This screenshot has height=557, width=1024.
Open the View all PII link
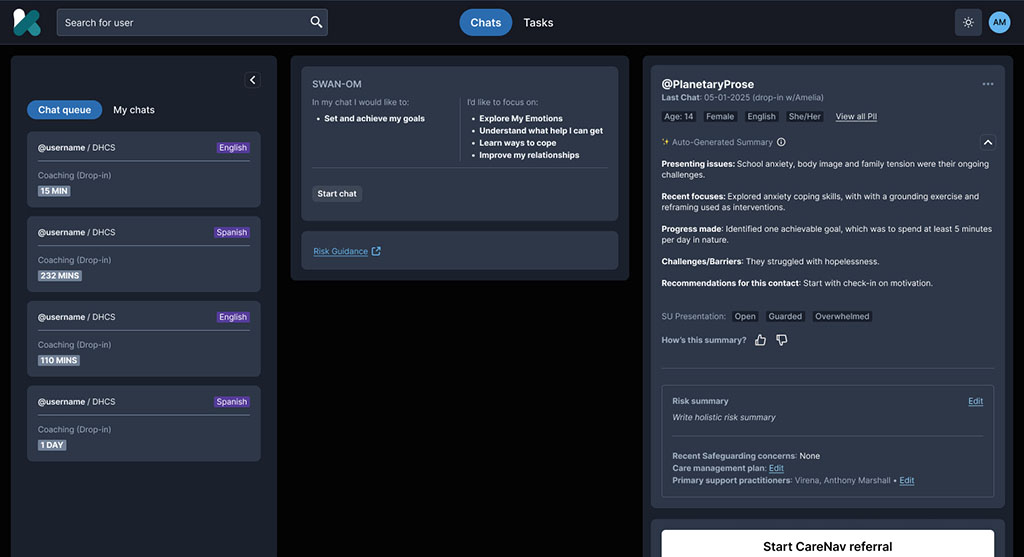(x=856, y=116)
